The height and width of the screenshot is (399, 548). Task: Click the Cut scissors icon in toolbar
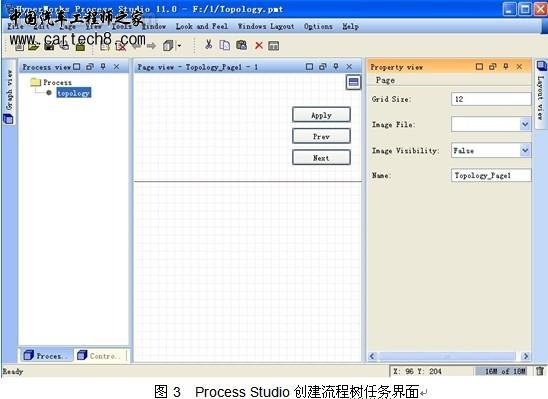click(208, 45)
